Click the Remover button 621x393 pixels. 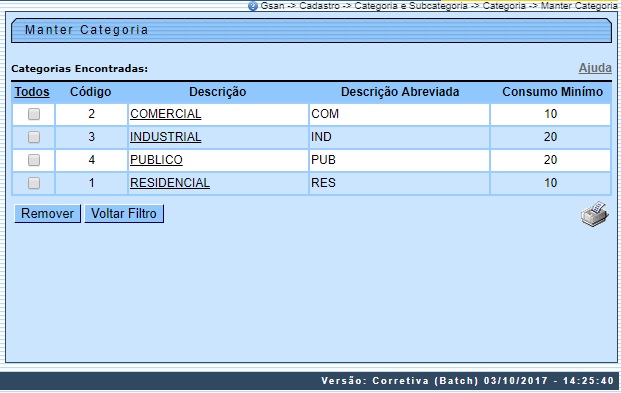pos(48,214)
